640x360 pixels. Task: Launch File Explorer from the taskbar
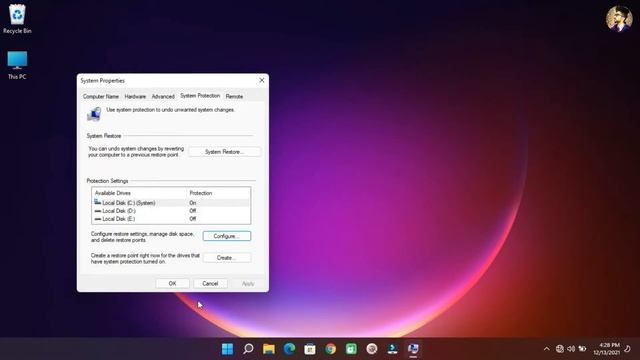tap(269, 349)
